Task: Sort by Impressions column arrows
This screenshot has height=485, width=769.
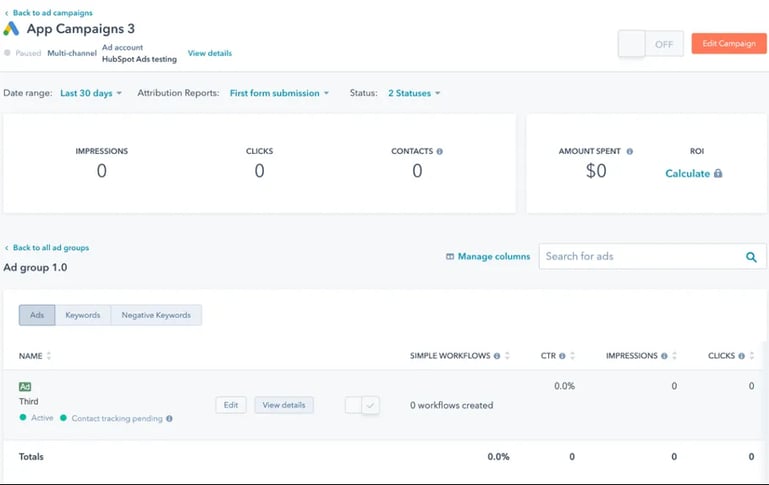Action: [x=674, y=356]
